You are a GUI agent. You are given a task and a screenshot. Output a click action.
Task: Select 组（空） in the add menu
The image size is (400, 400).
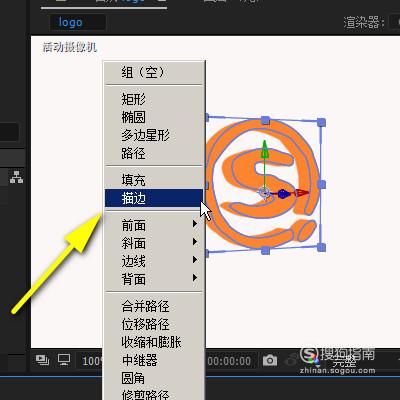click(x=154, y=72)
